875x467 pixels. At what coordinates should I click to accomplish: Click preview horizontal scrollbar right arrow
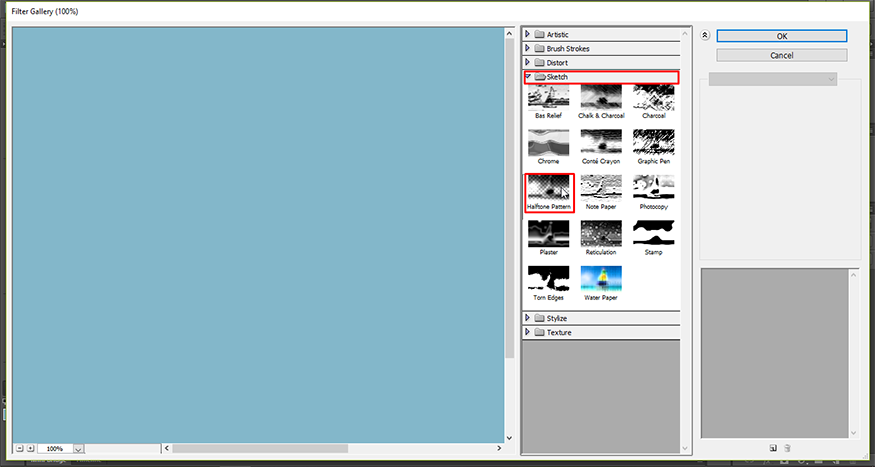[x=499, y=448]
